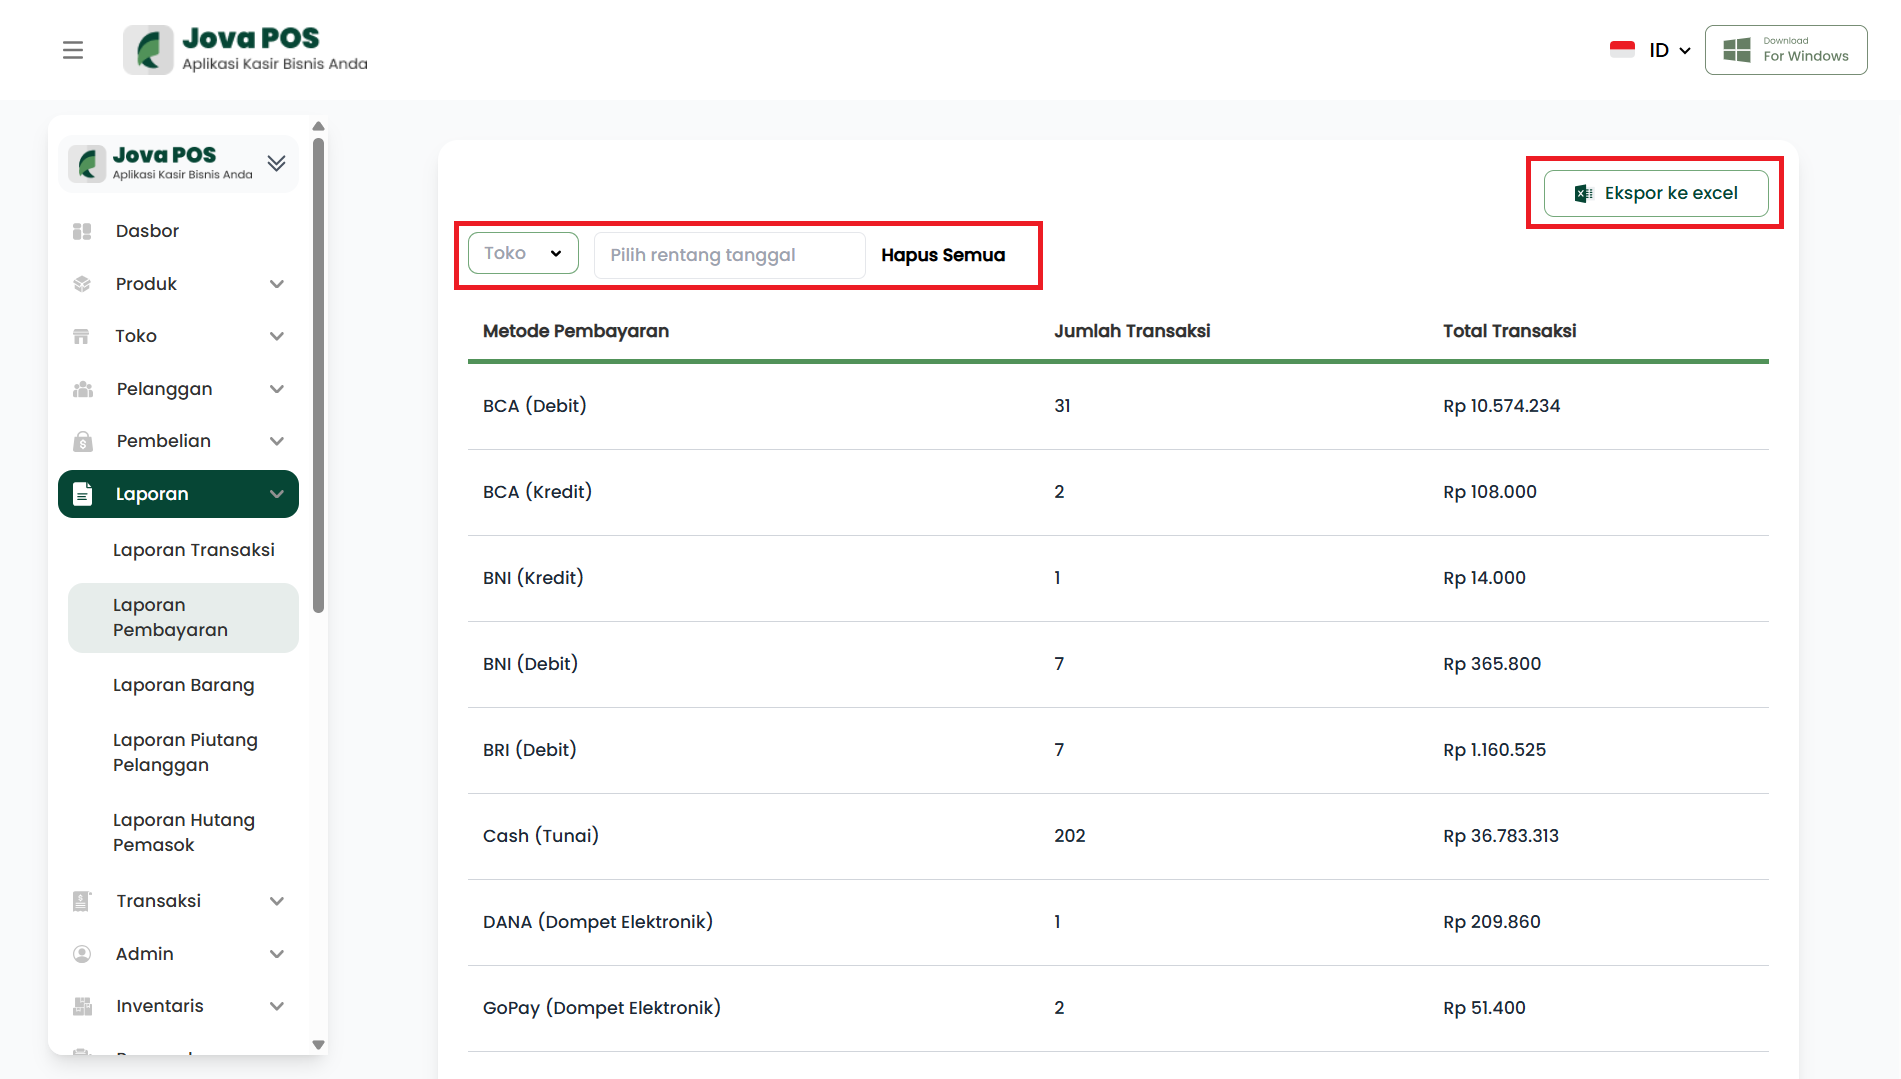The height and width of the screenshot is (1079, 1901).
Task: Click the hamburger menu icon
Action: point(73,50)
